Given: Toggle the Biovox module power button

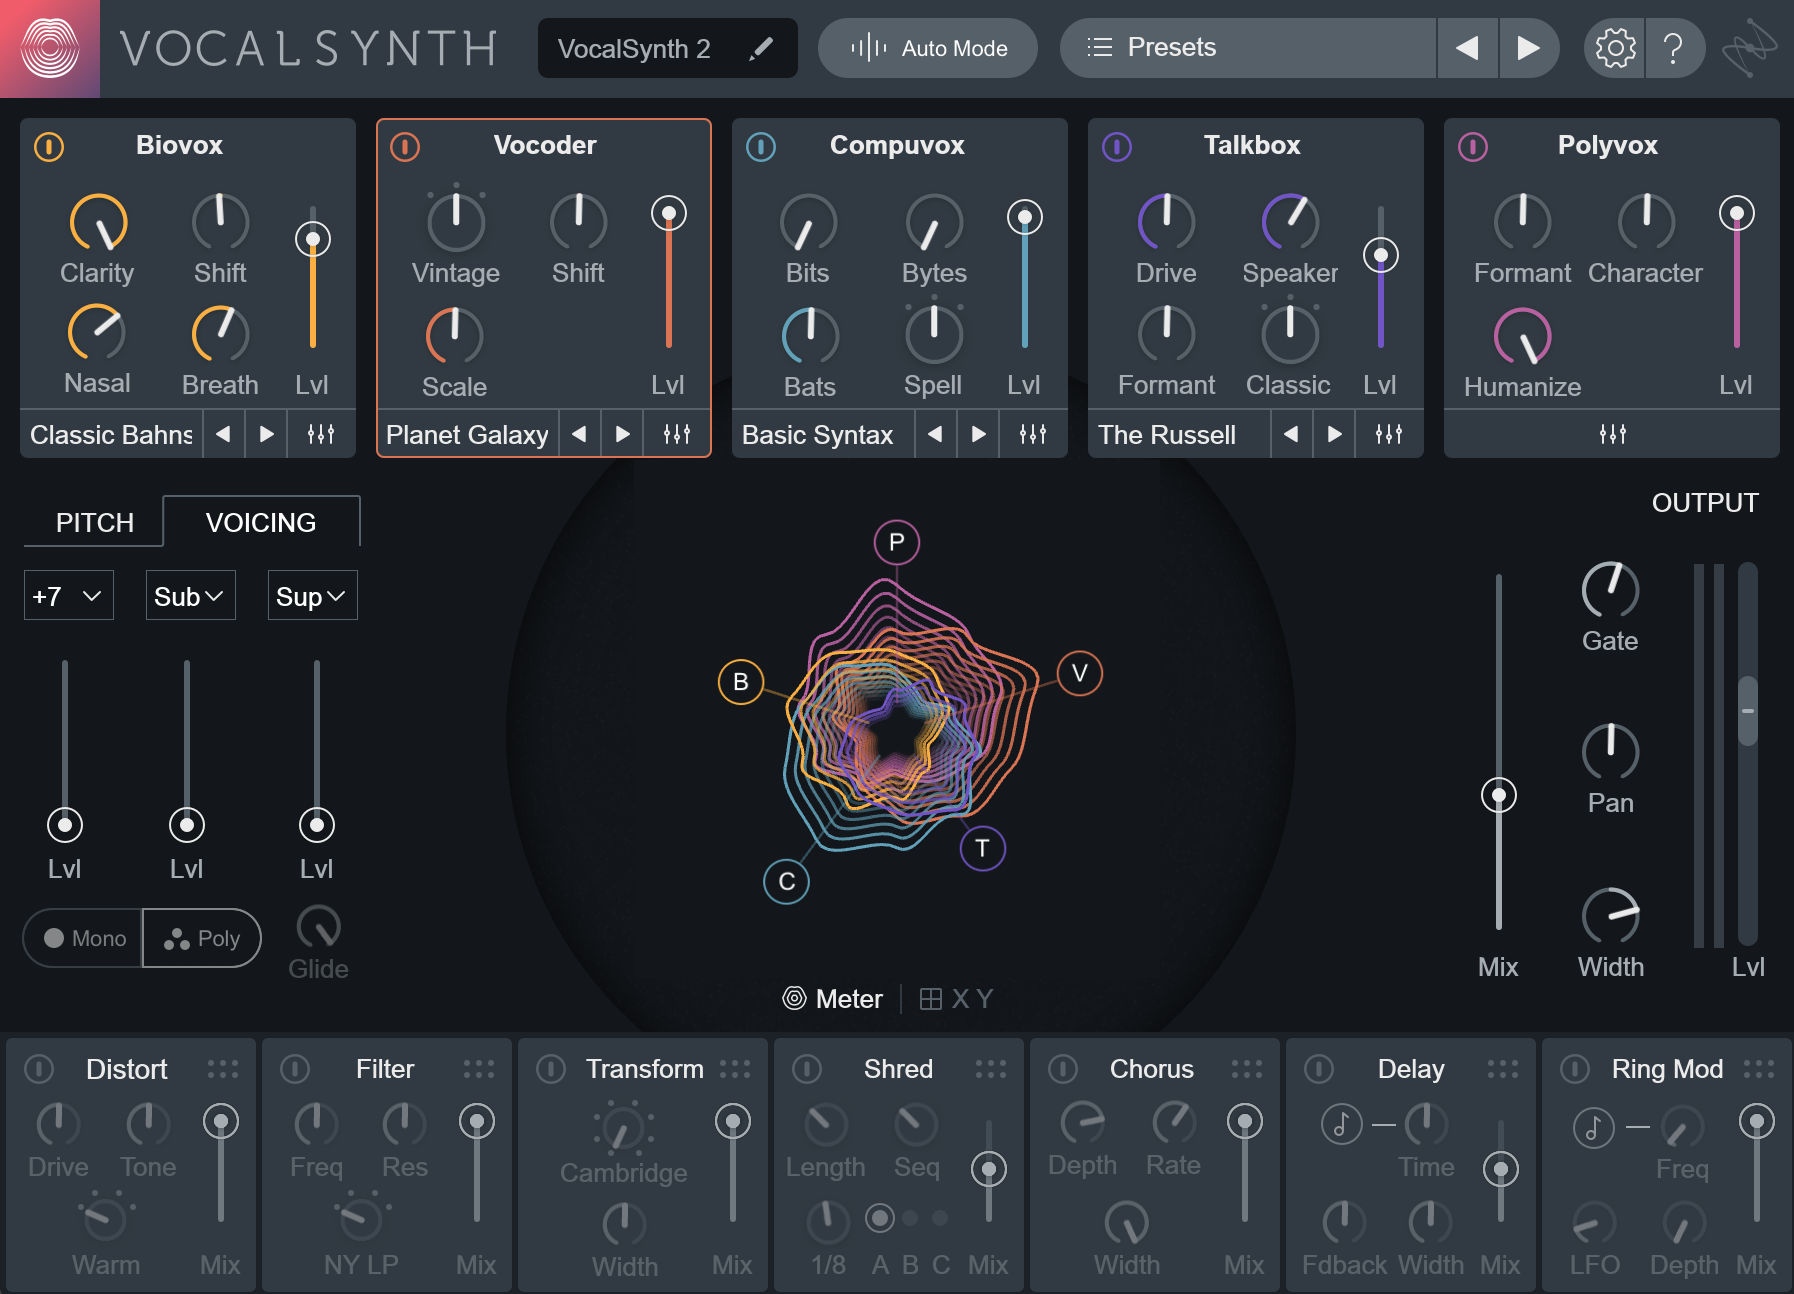Looking at the screenshot, I should (49, 147).
